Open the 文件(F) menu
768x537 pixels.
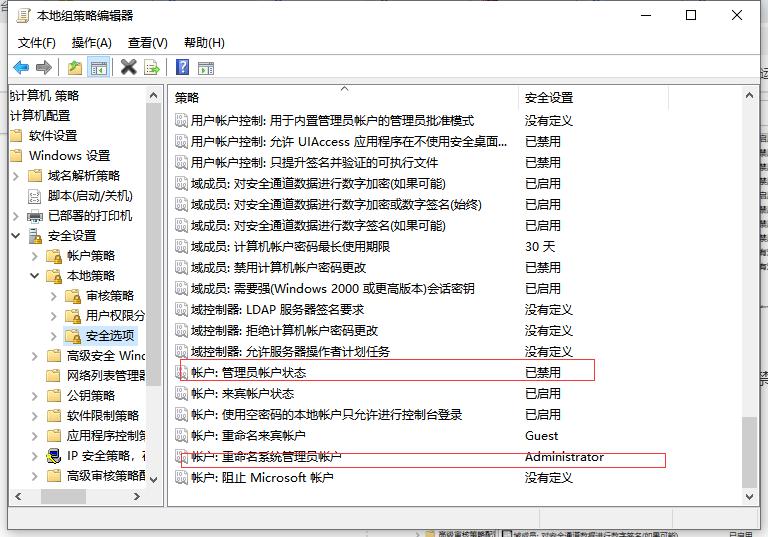tap(37, 43)
